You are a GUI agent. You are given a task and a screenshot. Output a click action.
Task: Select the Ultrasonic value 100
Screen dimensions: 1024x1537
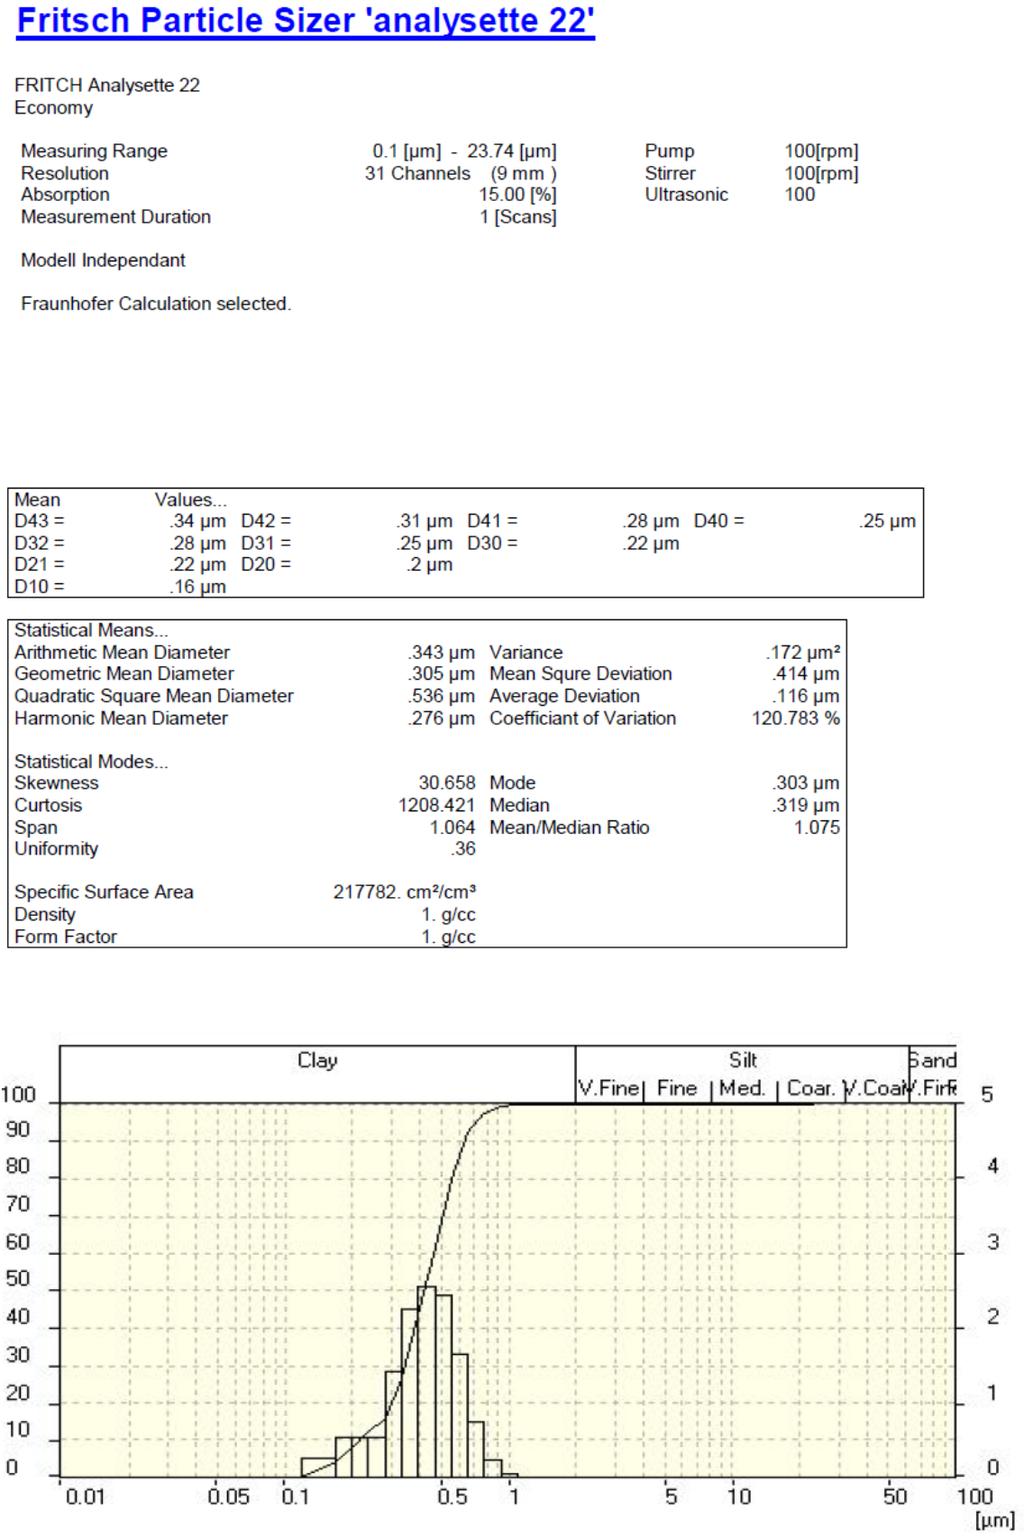tap(800, 195)
